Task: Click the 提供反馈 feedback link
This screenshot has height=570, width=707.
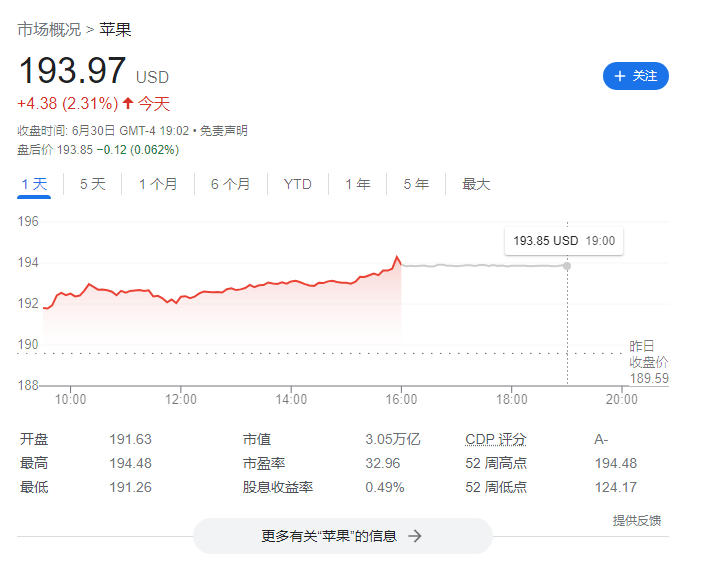Action: (637, 521)
